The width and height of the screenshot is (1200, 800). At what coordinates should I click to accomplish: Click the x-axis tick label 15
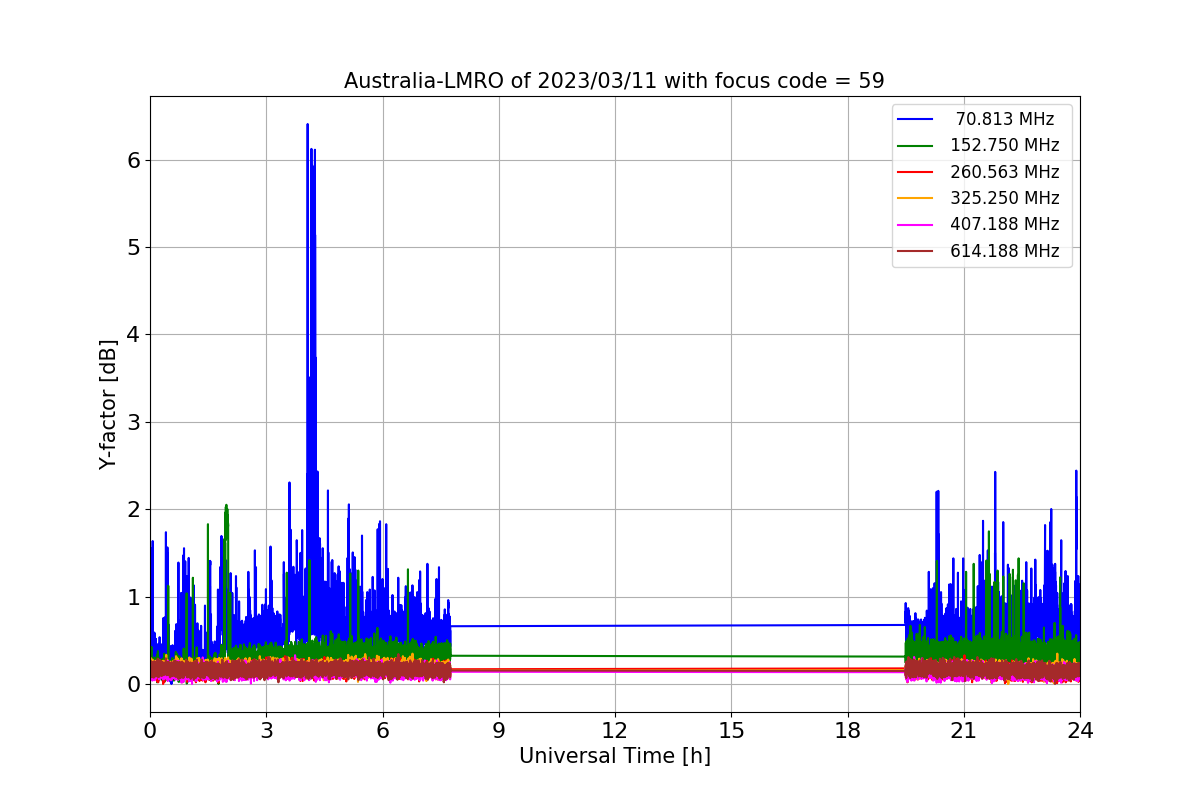pos(731,731)
